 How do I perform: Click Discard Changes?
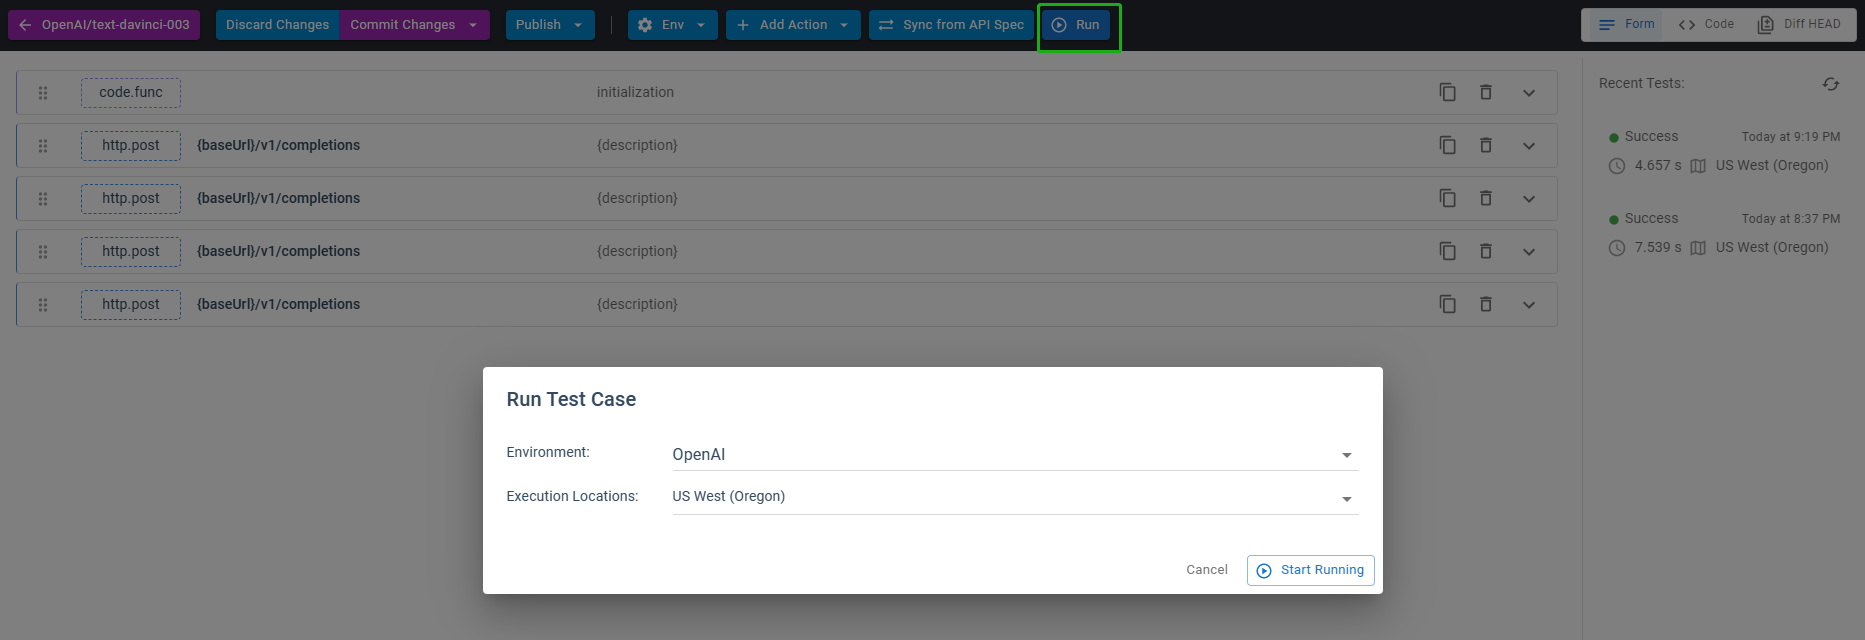tap(277, 25)
